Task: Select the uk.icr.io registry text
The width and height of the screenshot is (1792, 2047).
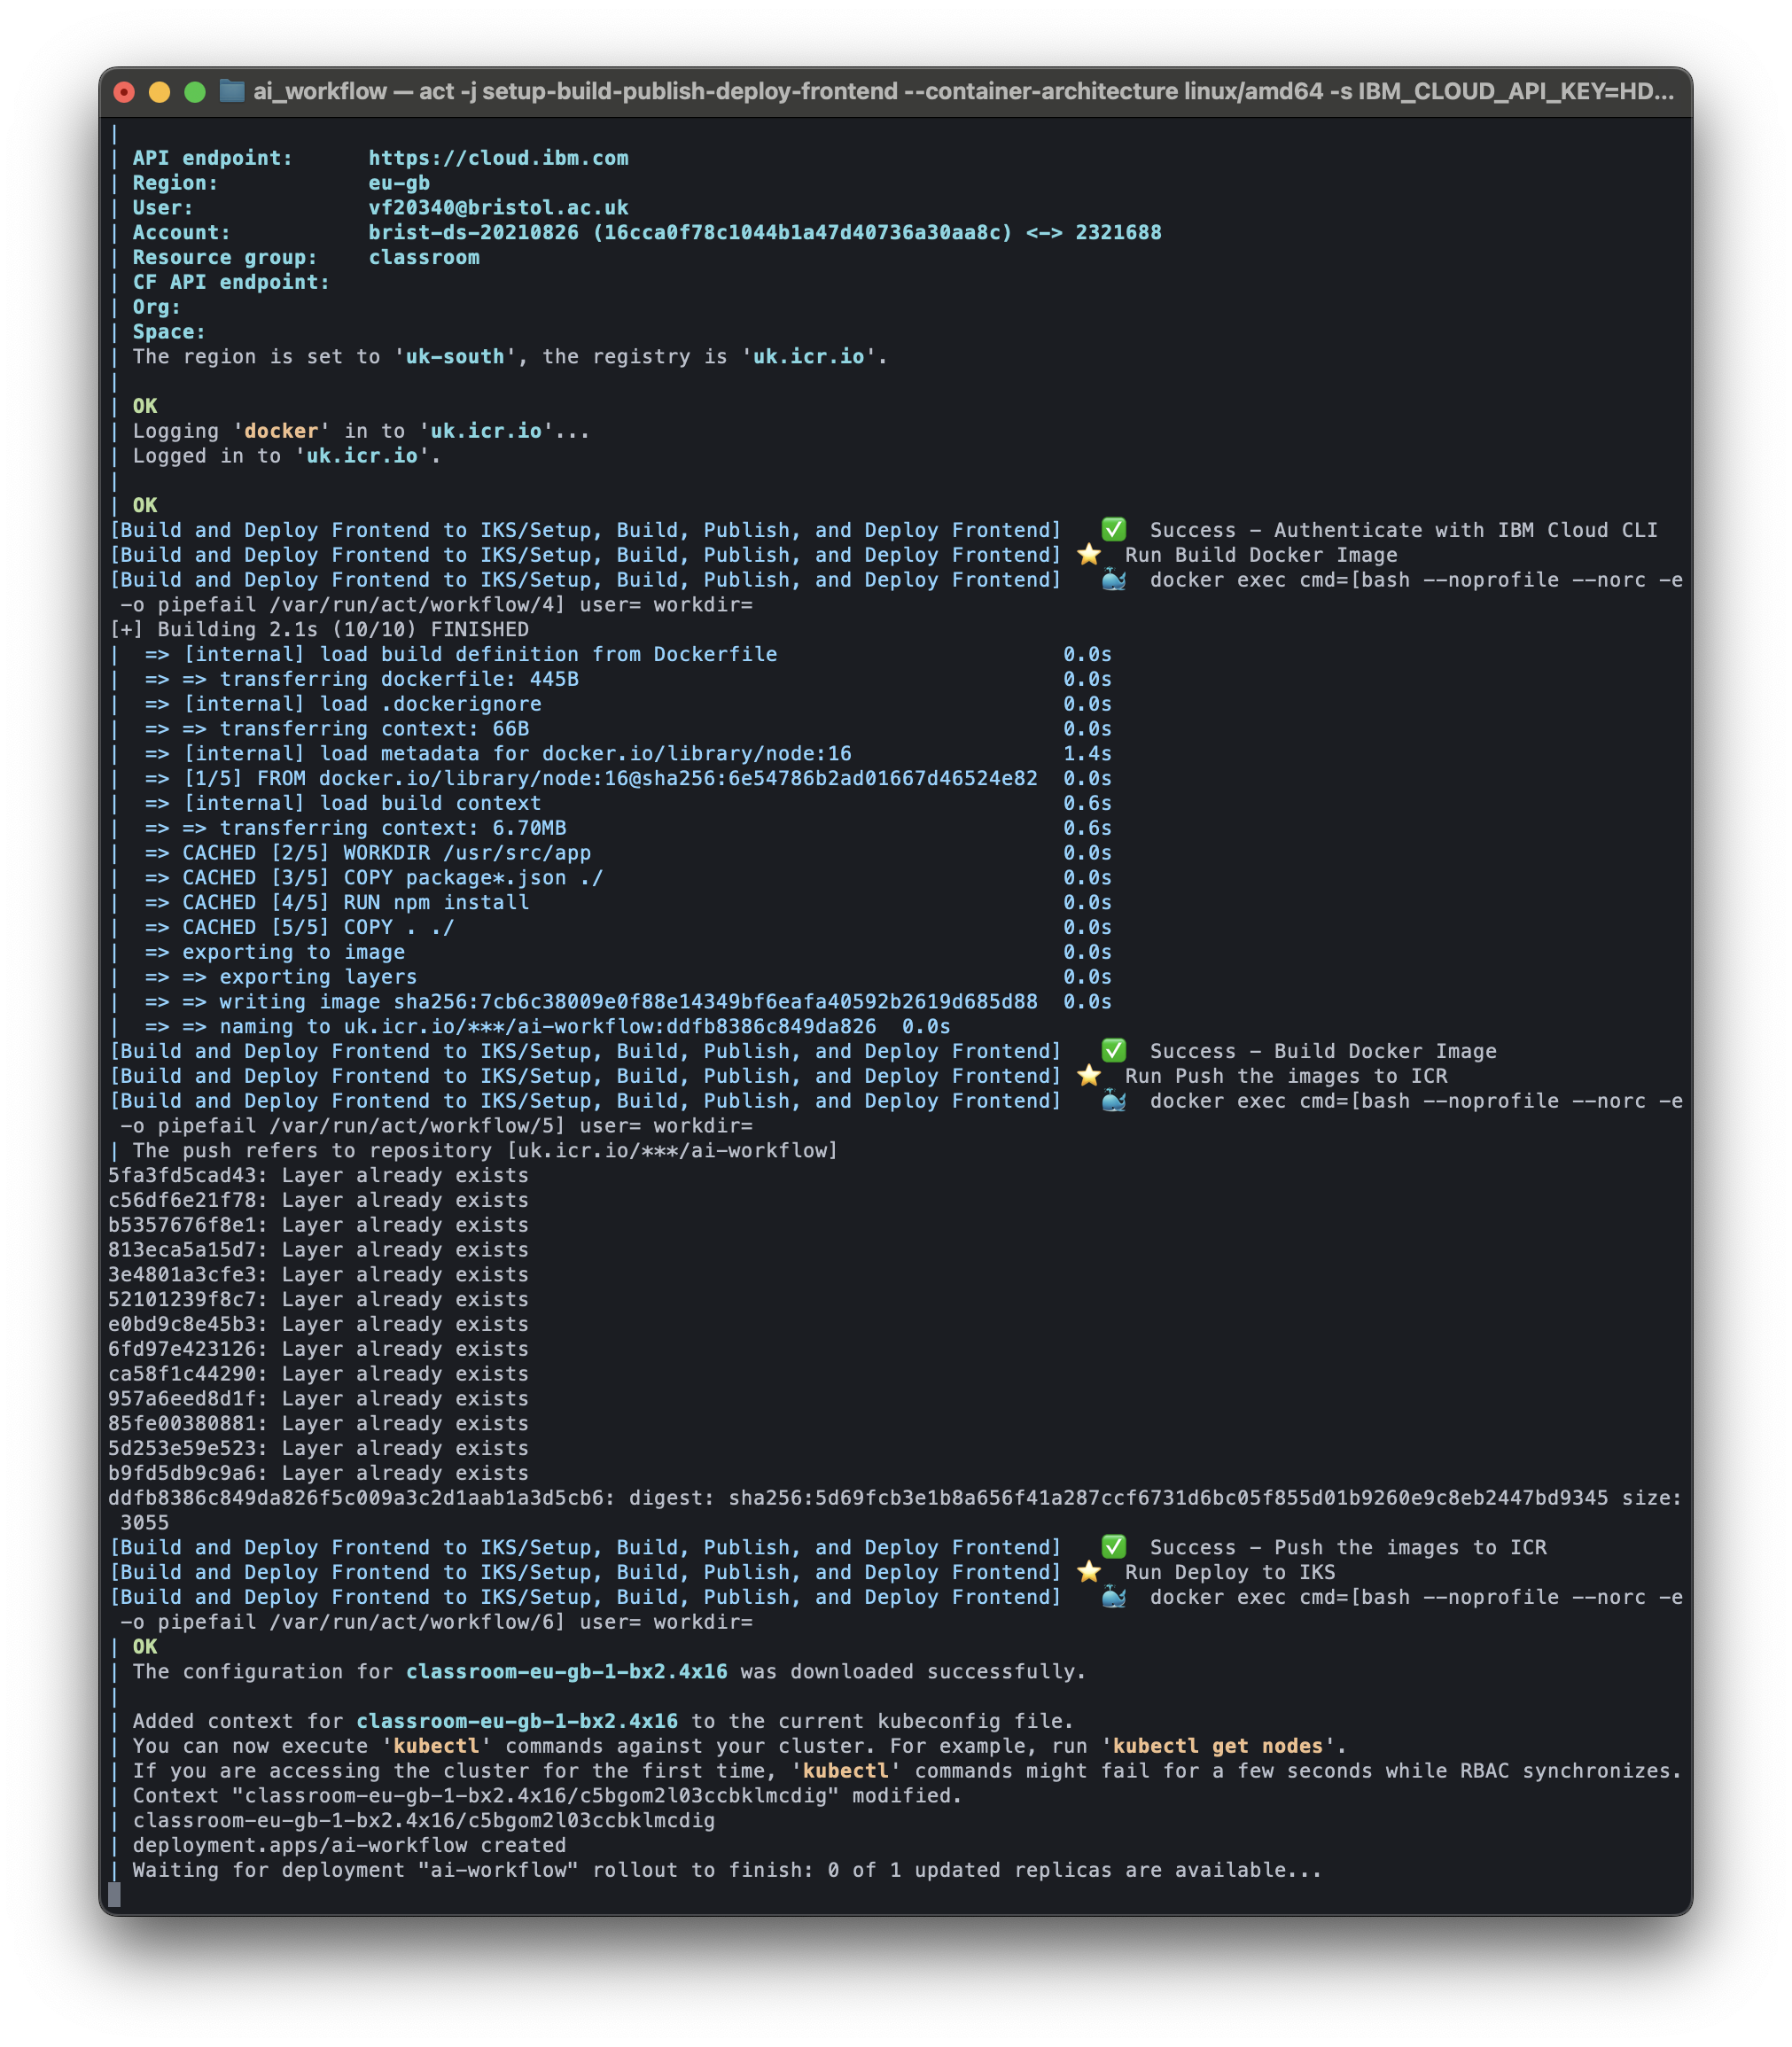Action: tap(808, 356)
